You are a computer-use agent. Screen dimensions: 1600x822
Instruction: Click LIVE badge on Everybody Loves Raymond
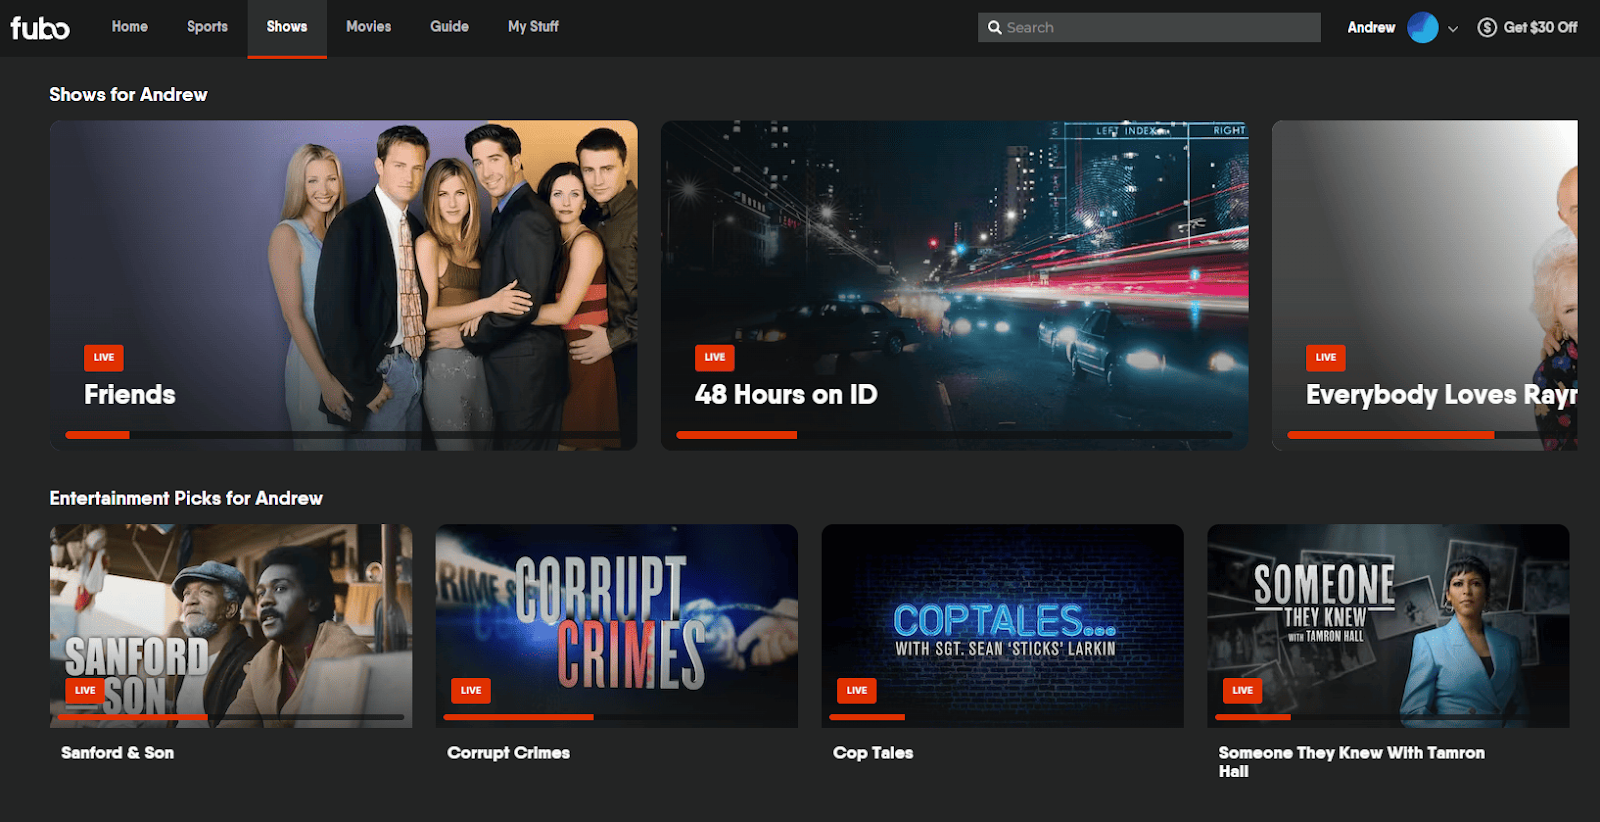point(1326,357)
